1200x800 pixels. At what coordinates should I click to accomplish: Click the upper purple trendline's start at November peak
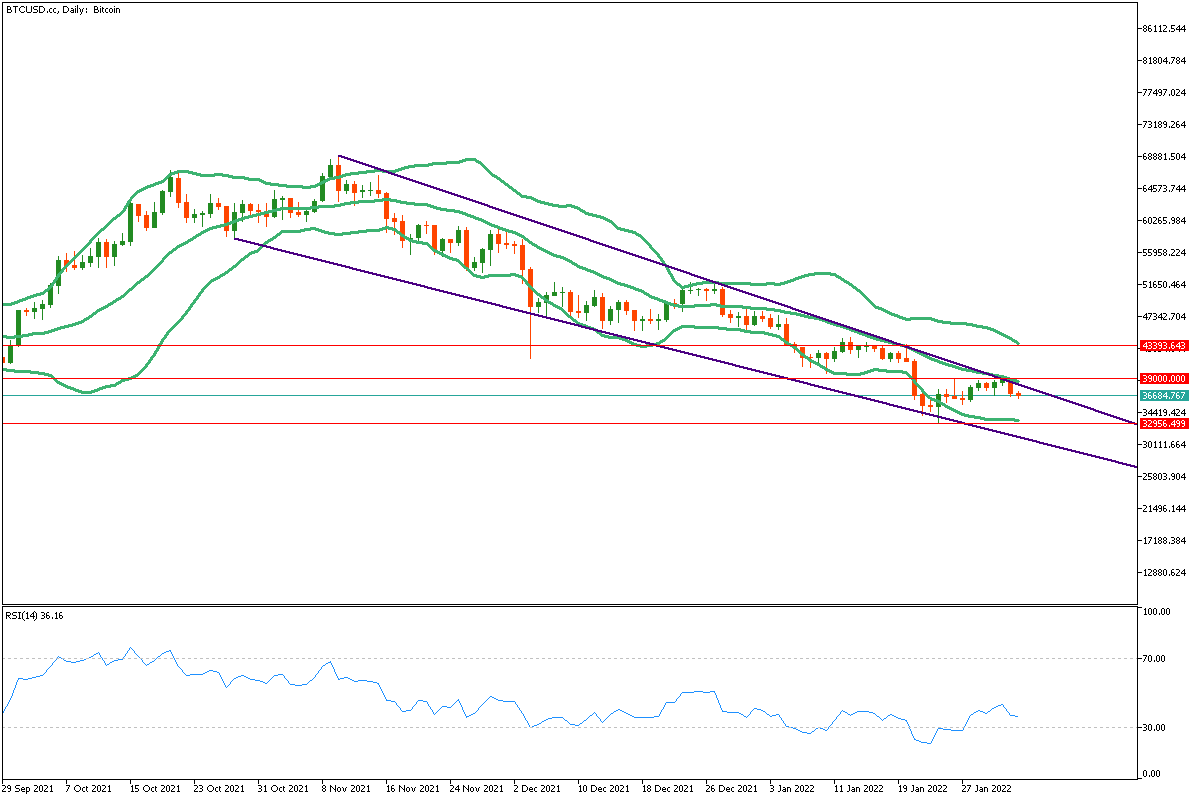click(339, 156)
